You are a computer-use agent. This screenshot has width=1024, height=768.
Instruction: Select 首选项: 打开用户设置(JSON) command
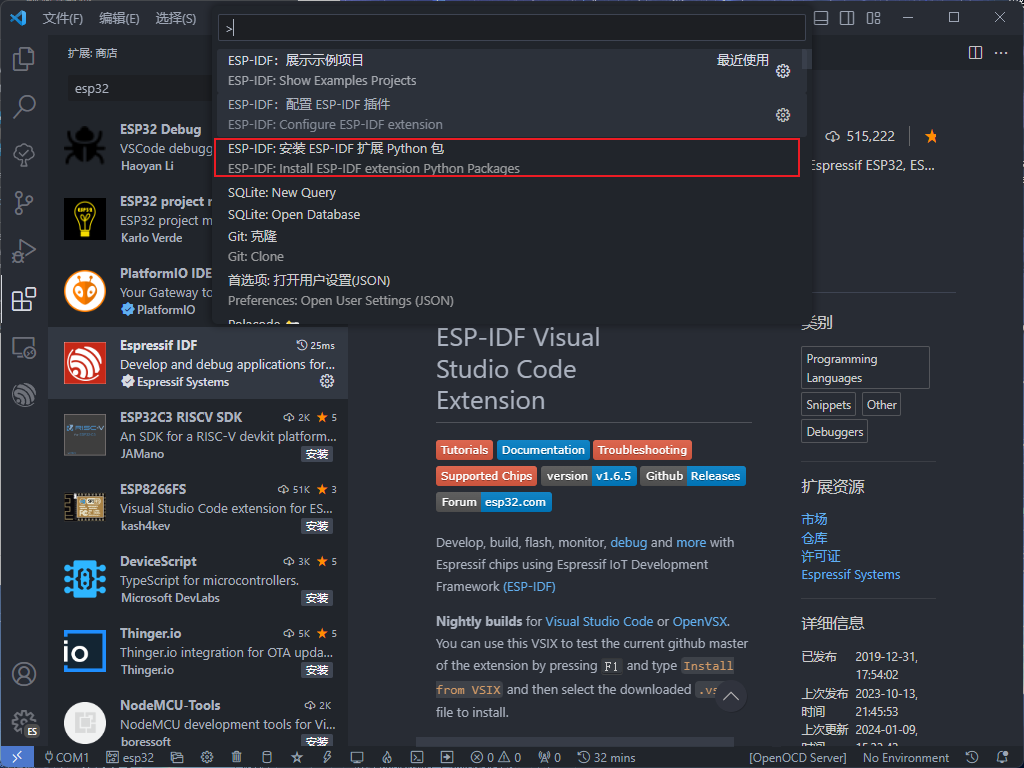click(x=510, y=290)
